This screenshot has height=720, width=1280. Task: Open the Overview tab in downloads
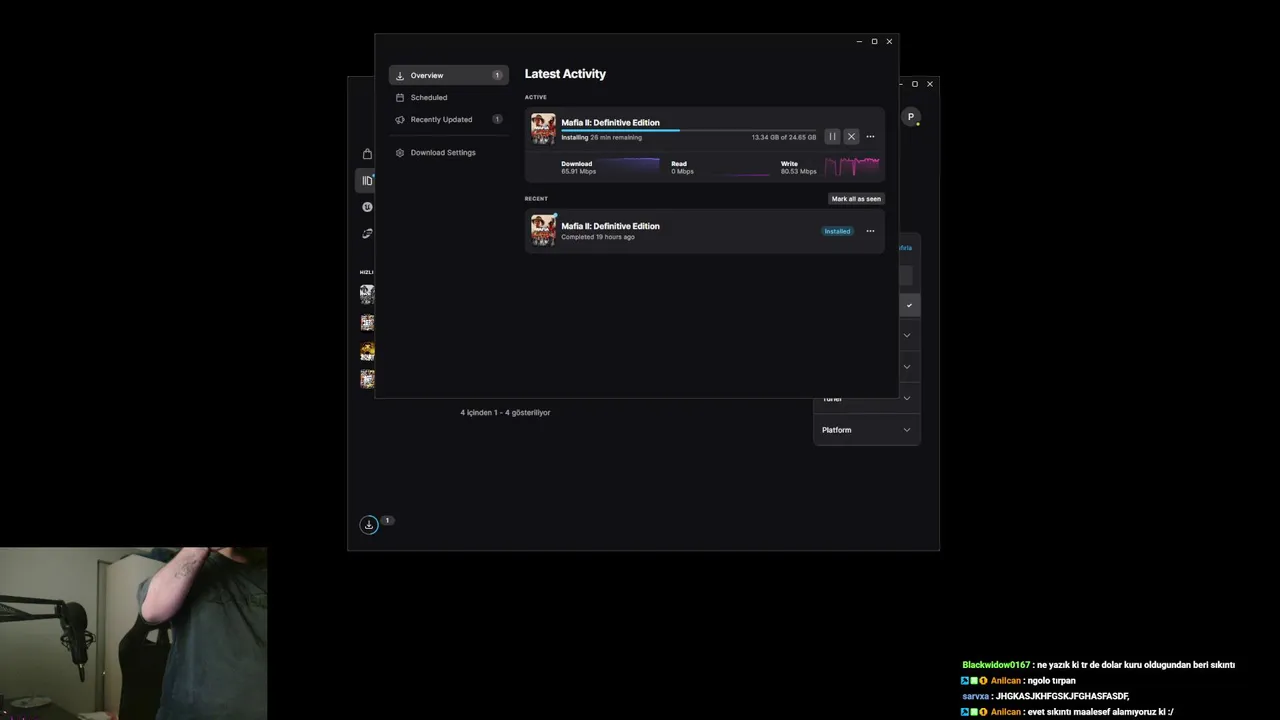448,75
